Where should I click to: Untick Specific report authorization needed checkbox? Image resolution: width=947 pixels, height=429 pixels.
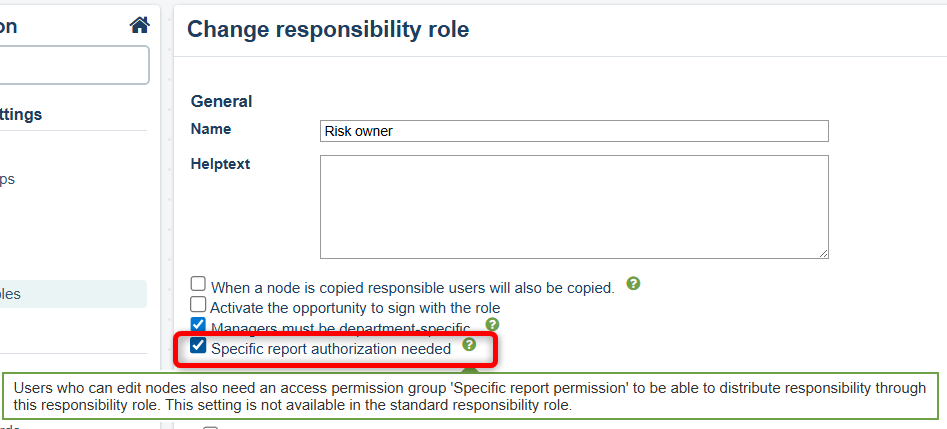pyautogui.click(x=199, y=347)
